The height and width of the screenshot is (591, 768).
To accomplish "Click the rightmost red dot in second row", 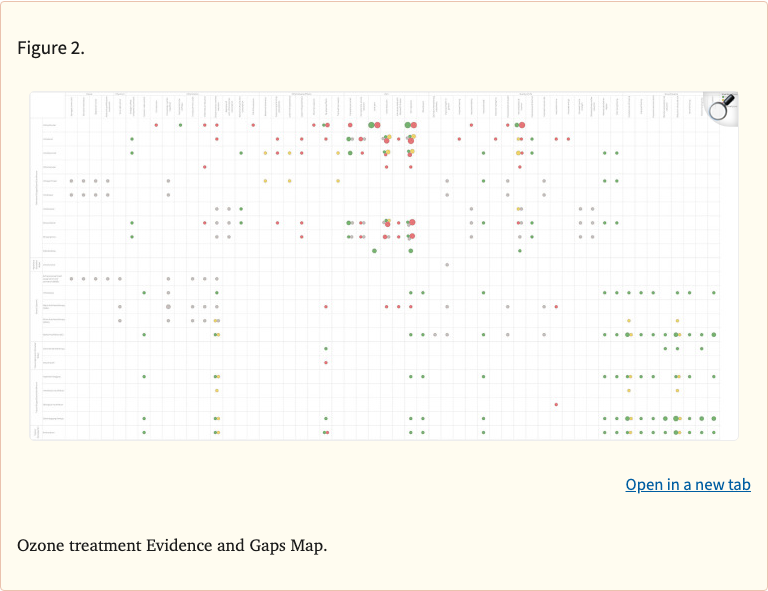I will pos(568,139).
